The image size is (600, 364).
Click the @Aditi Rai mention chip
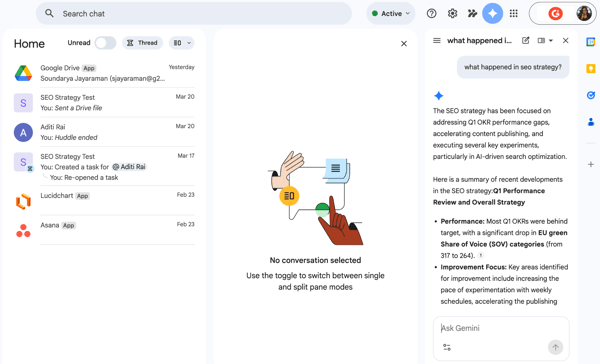(x=129, y=167)
